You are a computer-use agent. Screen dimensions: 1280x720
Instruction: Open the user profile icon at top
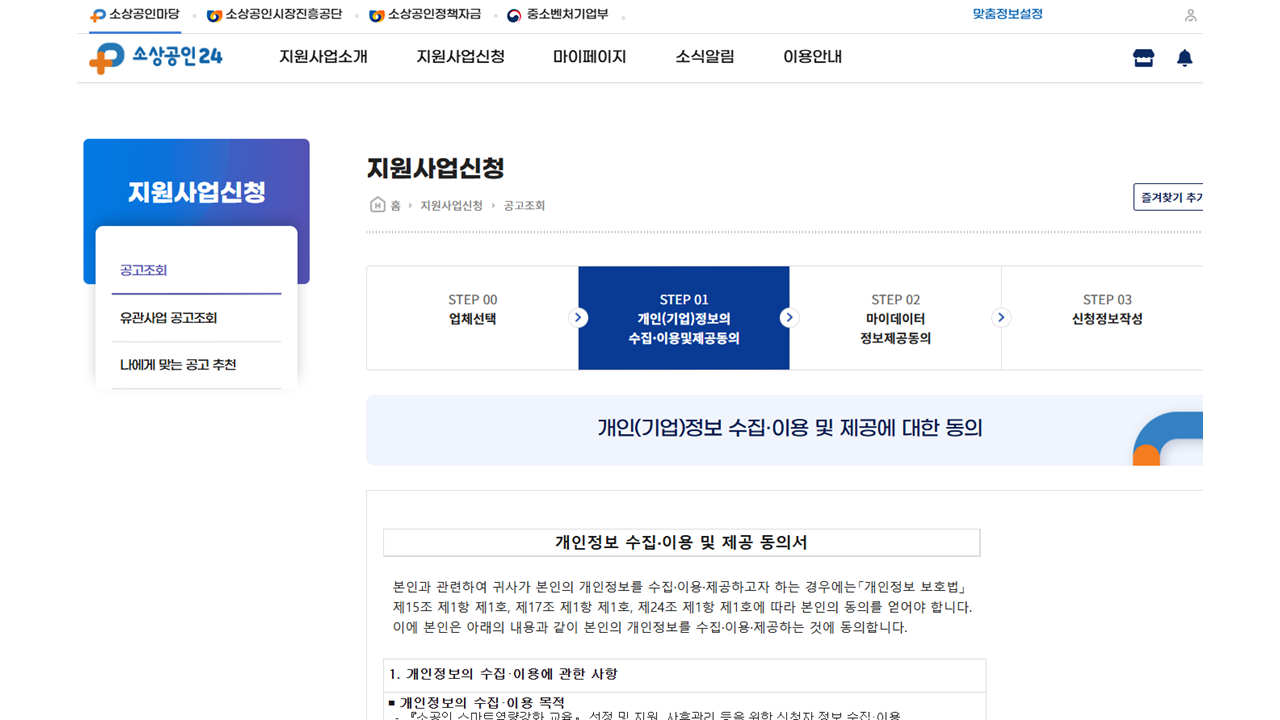click(x=1190, y=15)
